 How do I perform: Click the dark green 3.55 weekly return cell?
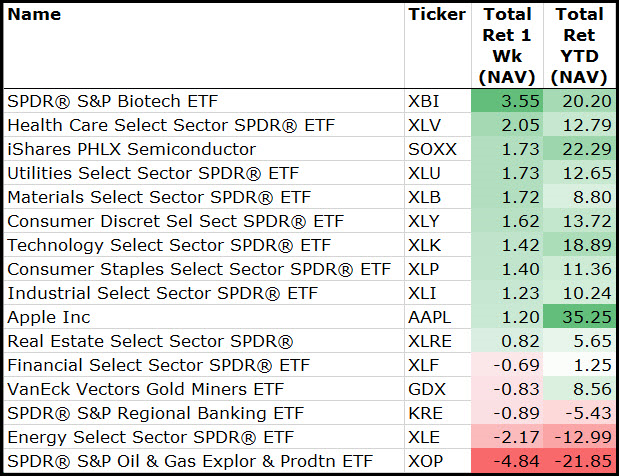[507, 101]
